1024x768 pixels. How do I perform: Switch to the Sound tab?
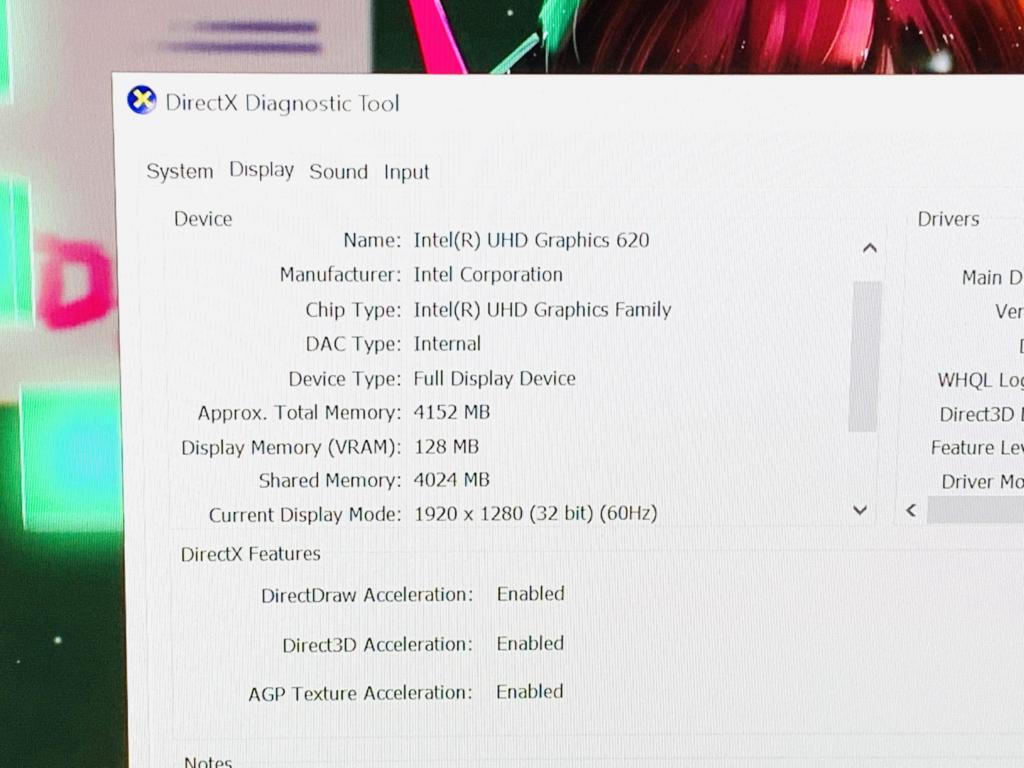coord(338,172)
